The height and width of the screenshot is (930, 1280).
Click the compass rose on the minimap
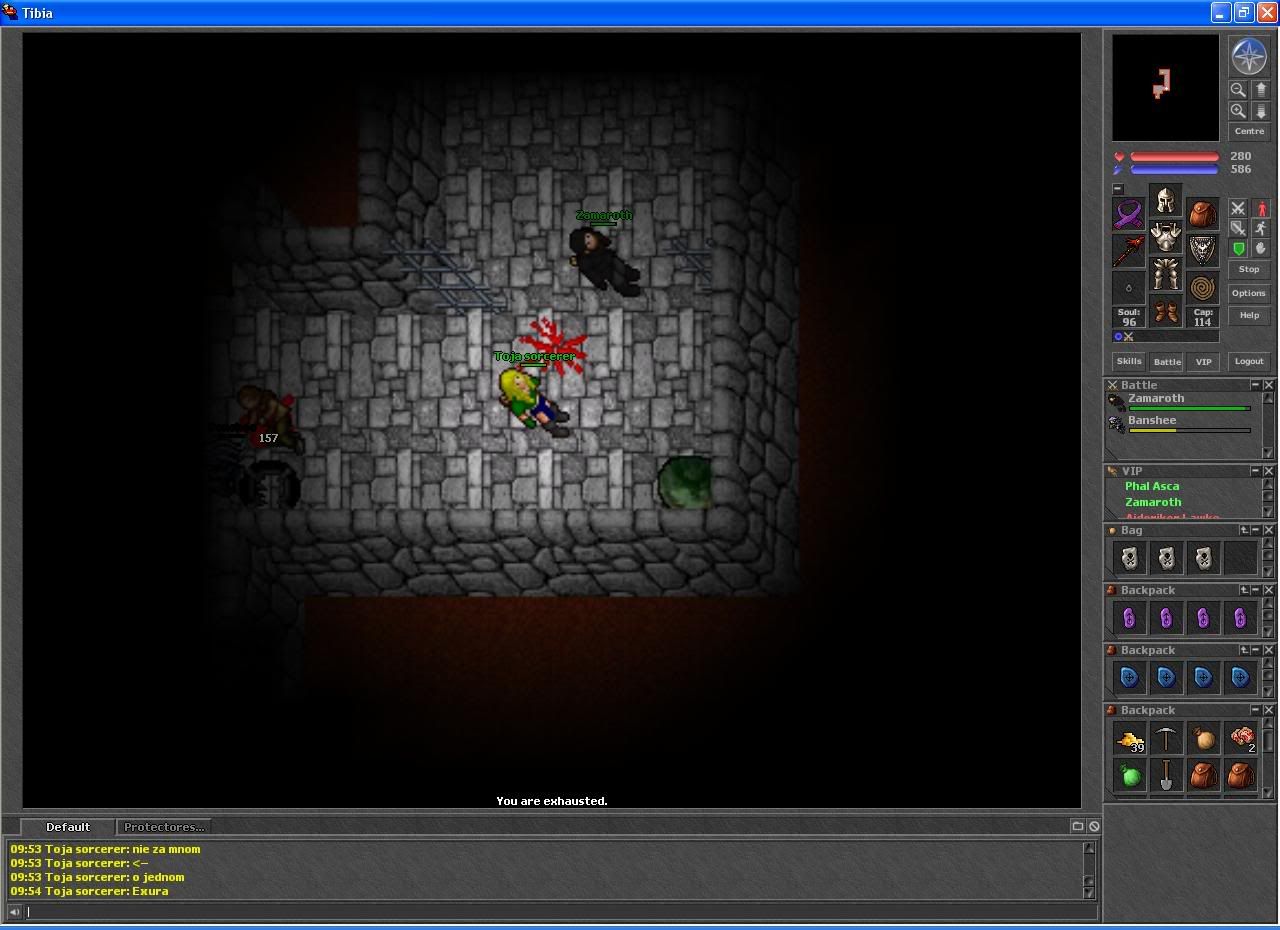pos(1249,57)
